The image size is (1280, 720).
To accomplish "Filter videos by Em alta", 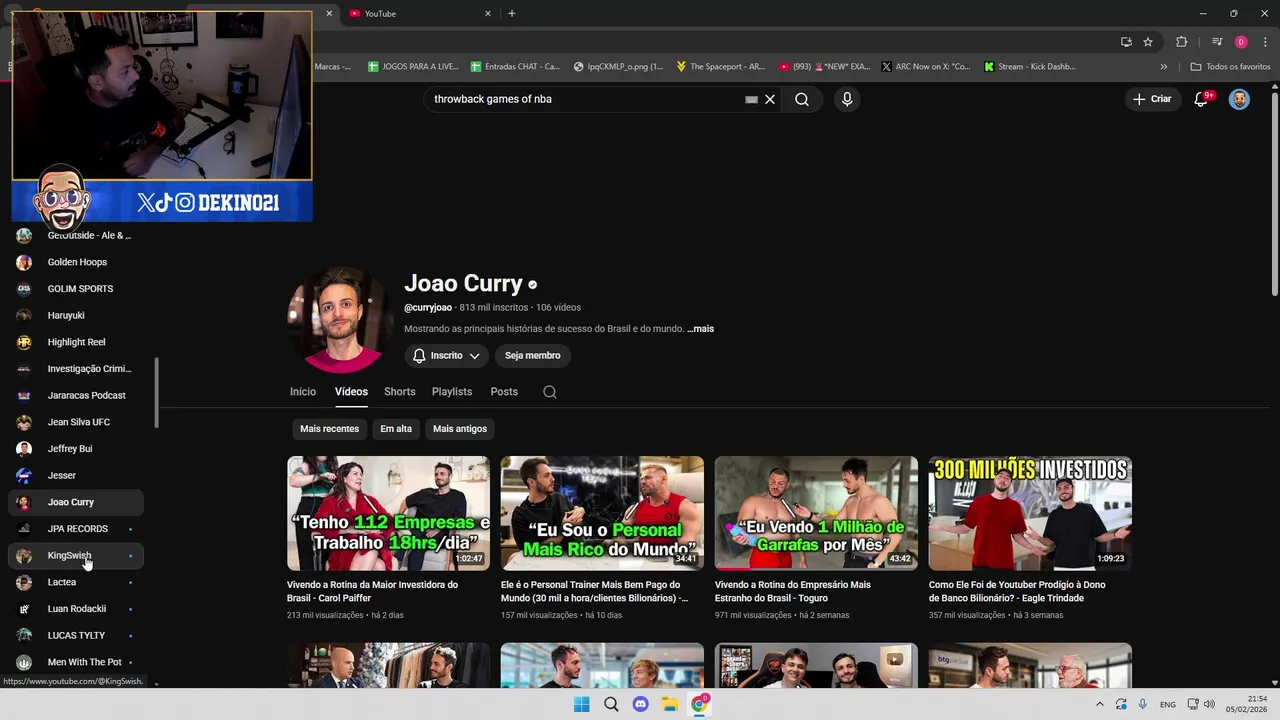I will click(x=396, y=429).
